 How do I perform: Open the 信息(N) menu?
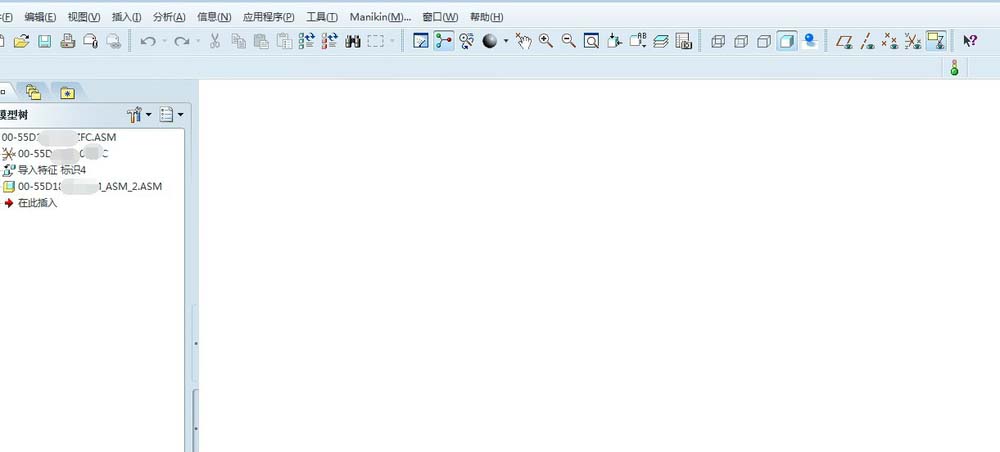(x=214, y=17)
